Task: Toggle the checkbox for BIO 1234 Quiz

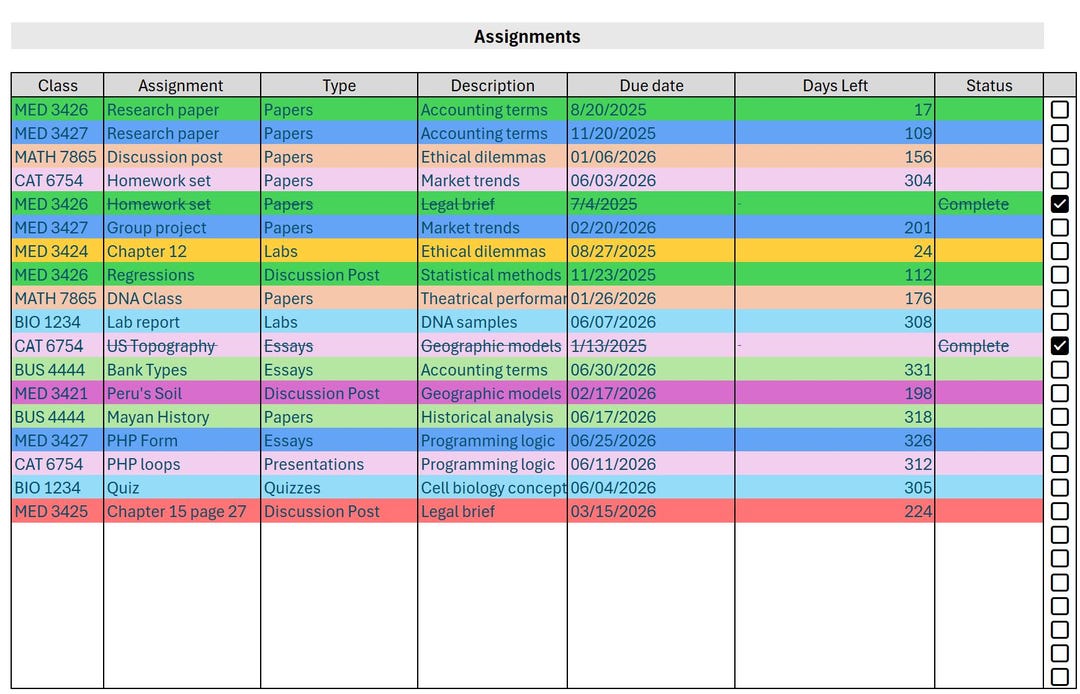Action: point(1060,488)
